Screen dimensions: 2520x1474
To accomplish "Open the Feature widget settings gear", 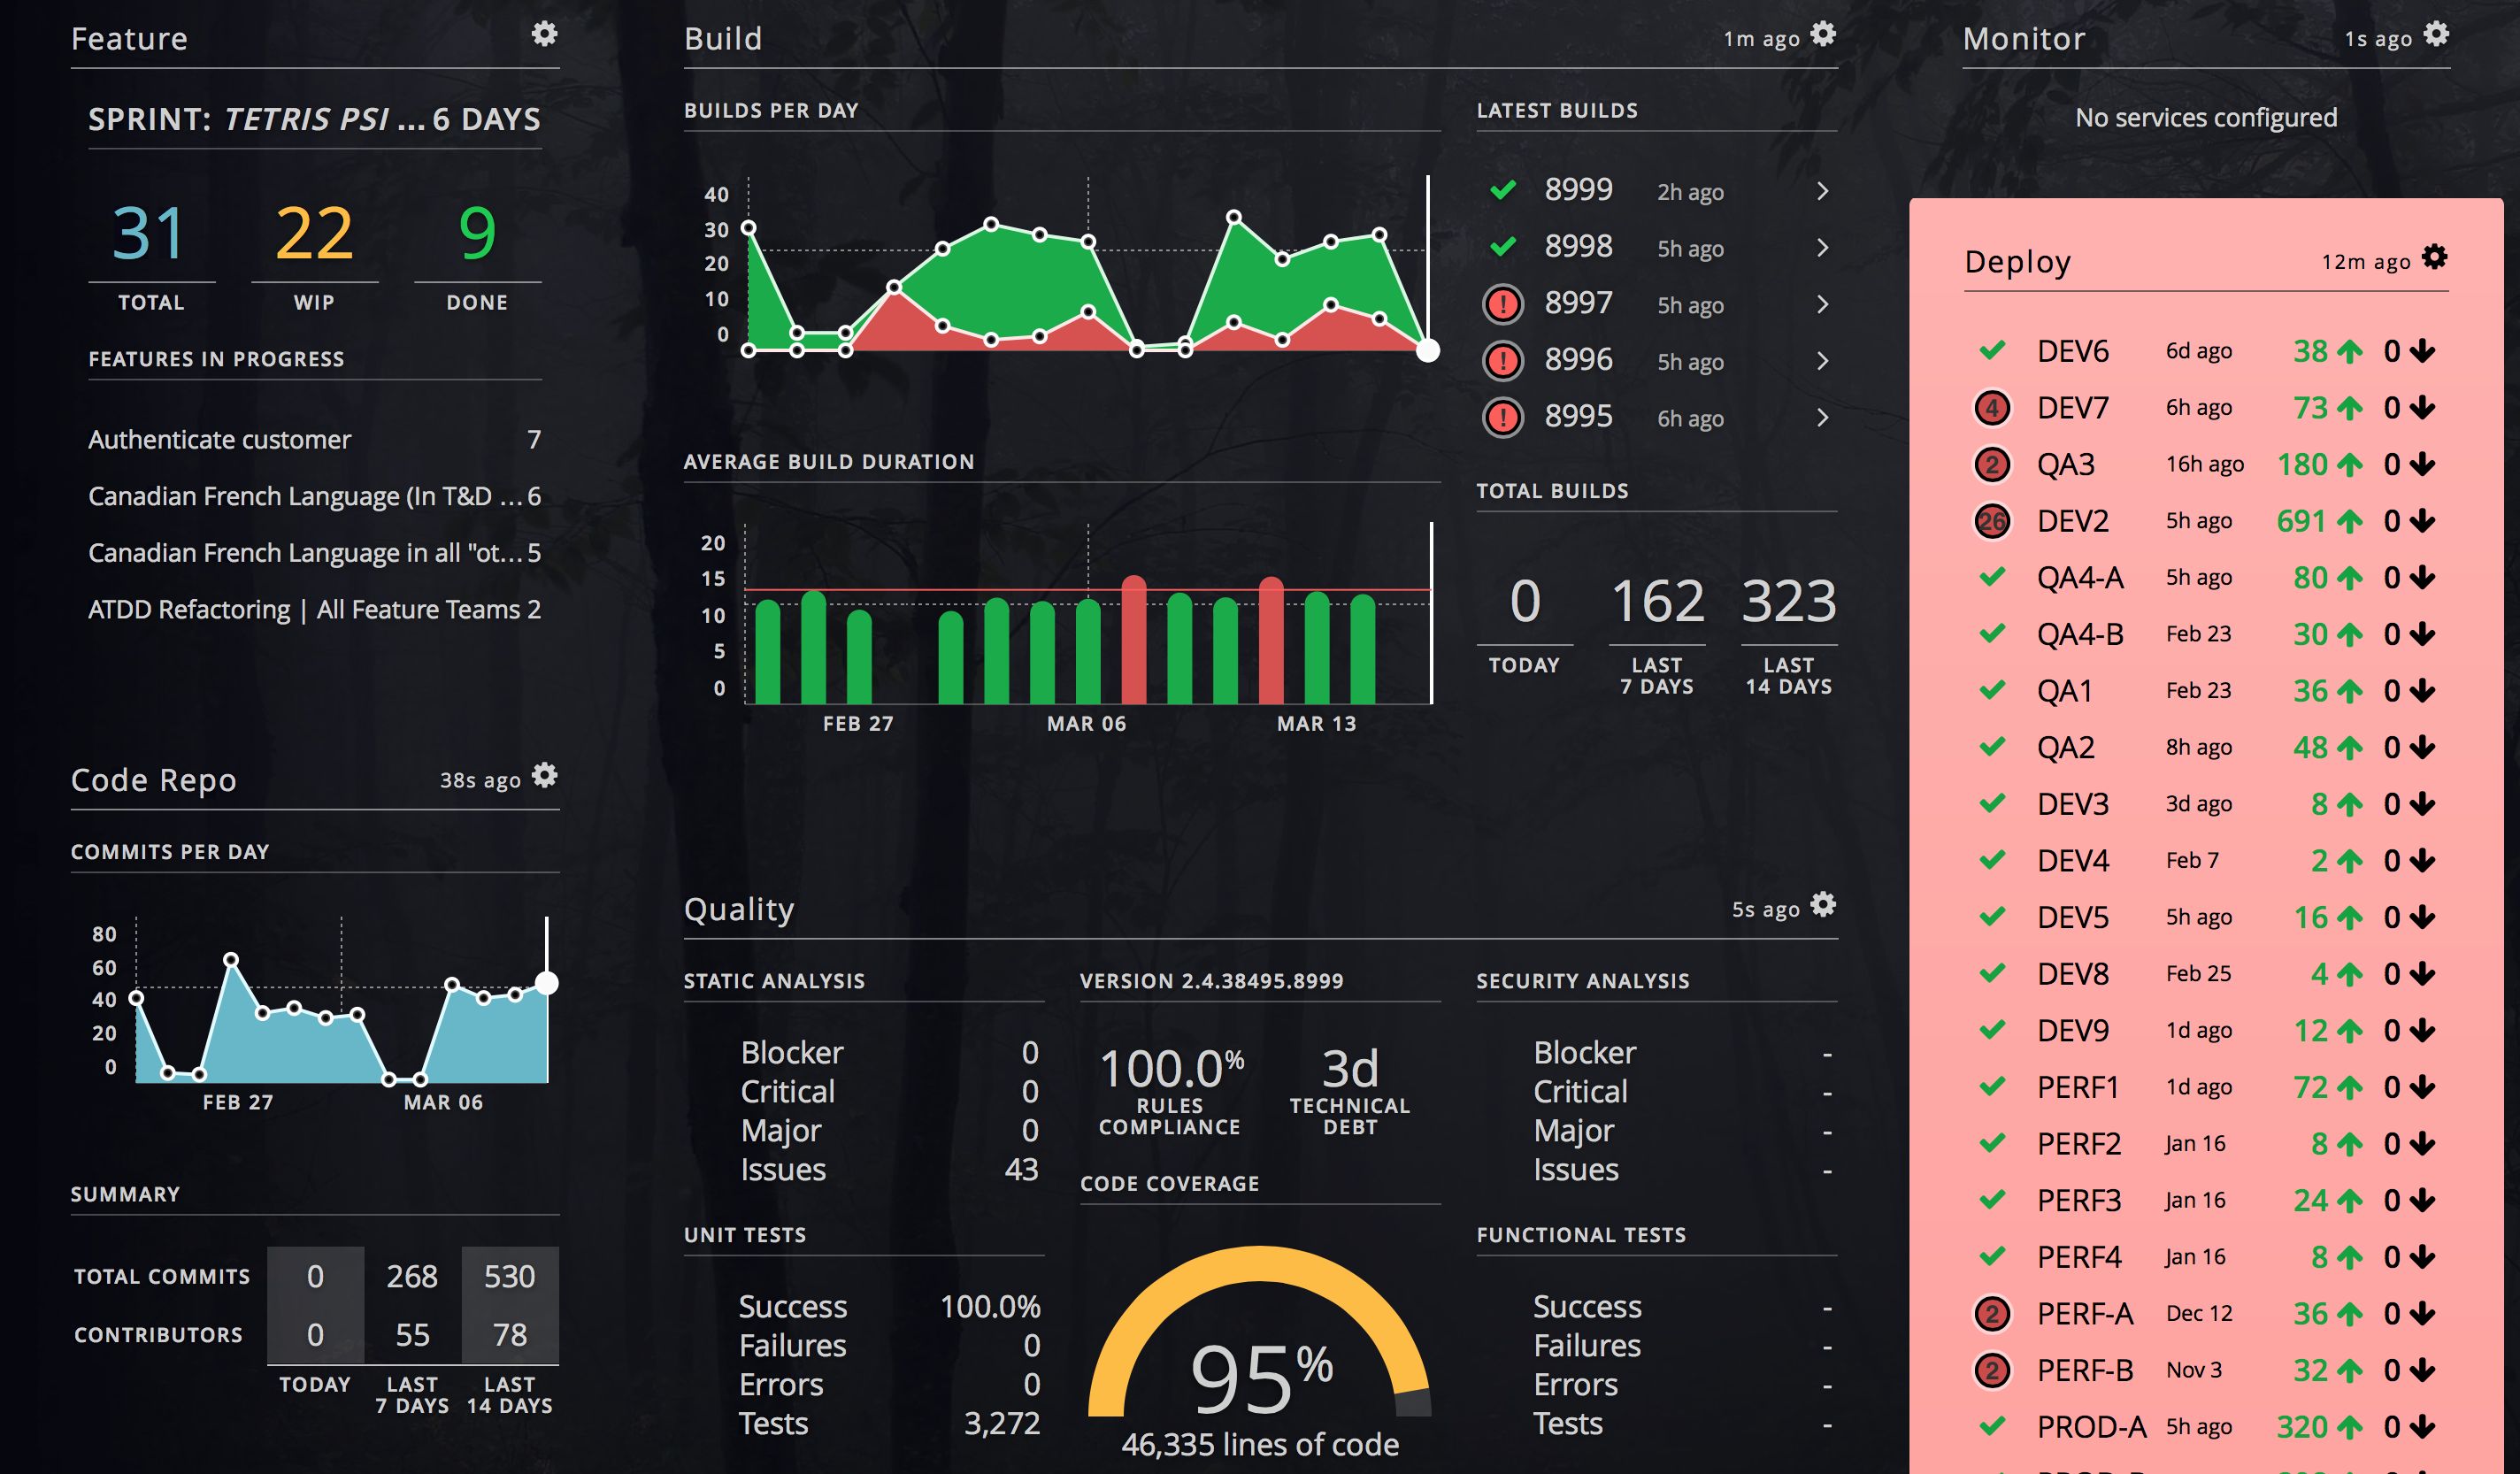I will coord(544,34).
